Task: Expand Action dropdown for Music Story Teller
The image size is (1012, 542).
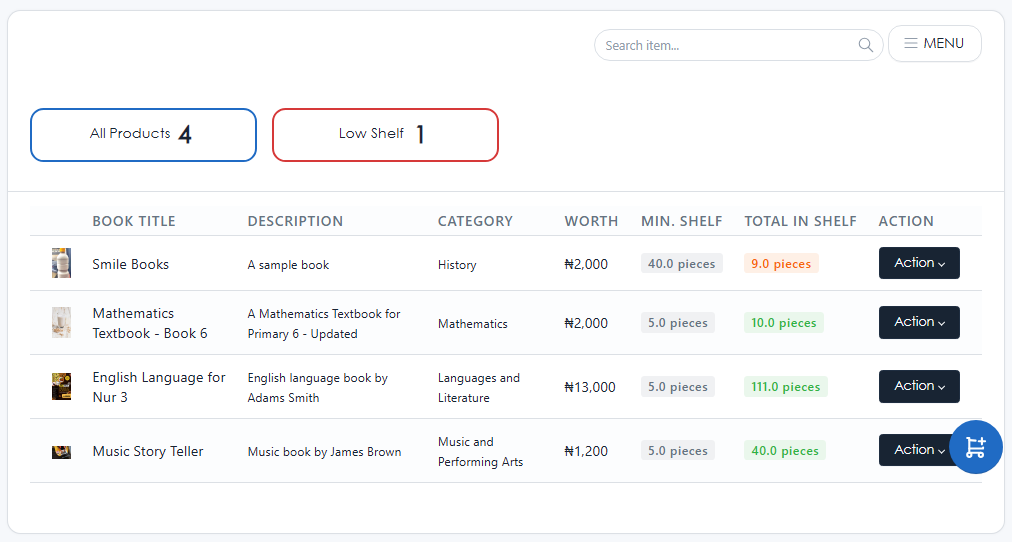Action: pos(911,450)
